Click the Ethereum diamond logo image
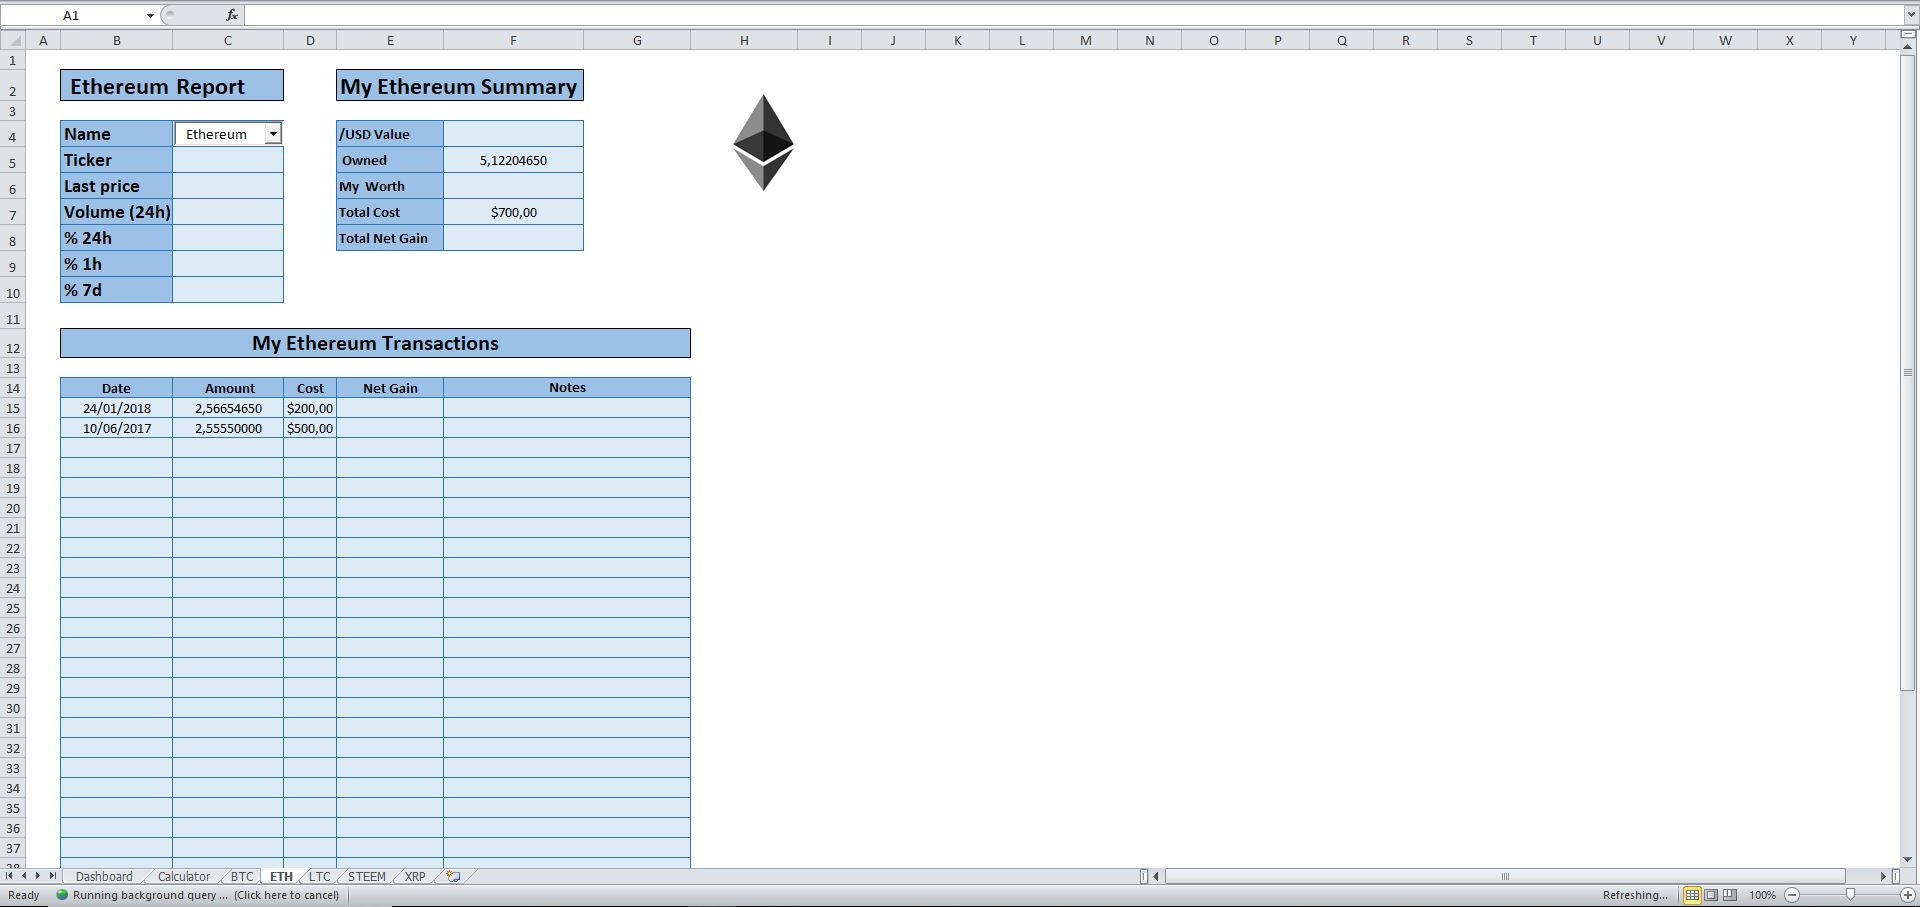1920x907 pixels. tap(763, 142)
